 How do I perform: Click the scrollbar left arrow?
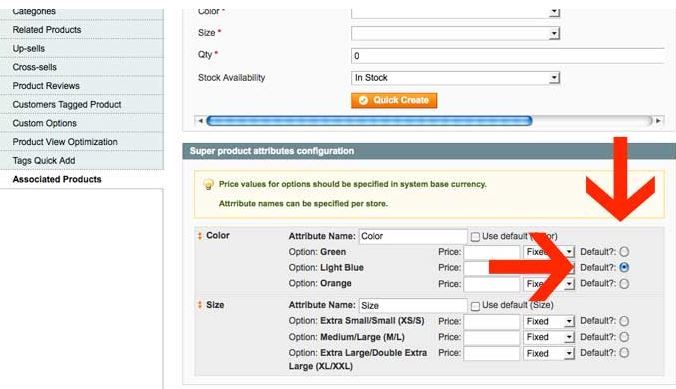click(x=200, y=121)
